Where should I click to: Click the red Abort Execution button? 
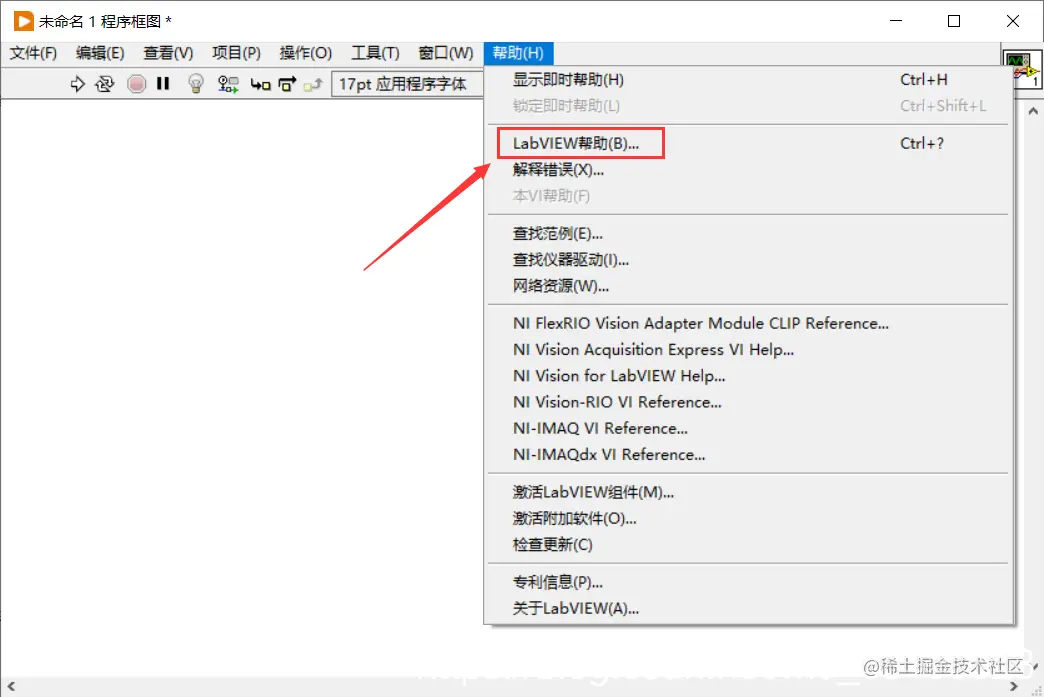click(136, 84)
